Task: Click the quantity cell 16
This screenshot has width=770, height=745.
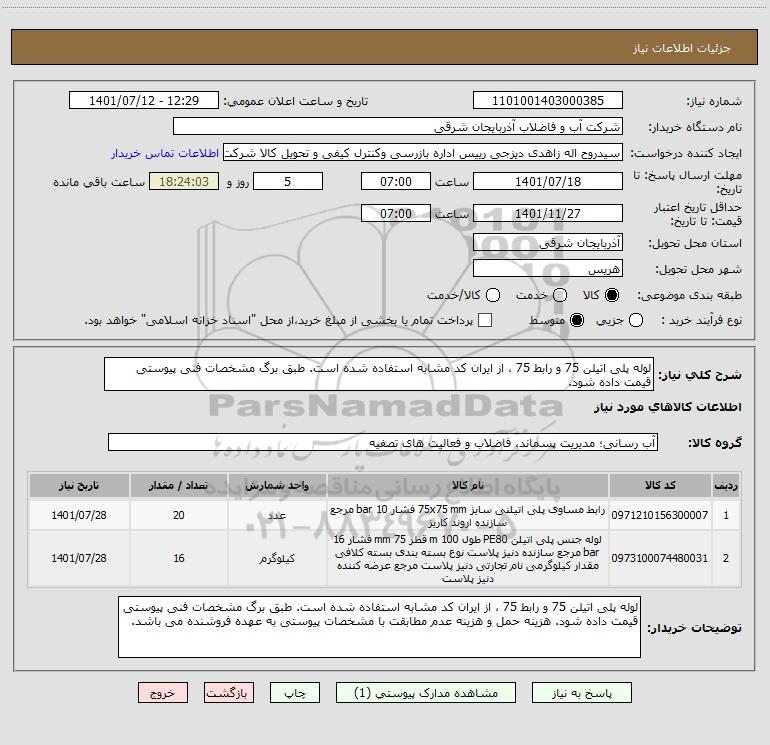Action: (x=179, y=558)
